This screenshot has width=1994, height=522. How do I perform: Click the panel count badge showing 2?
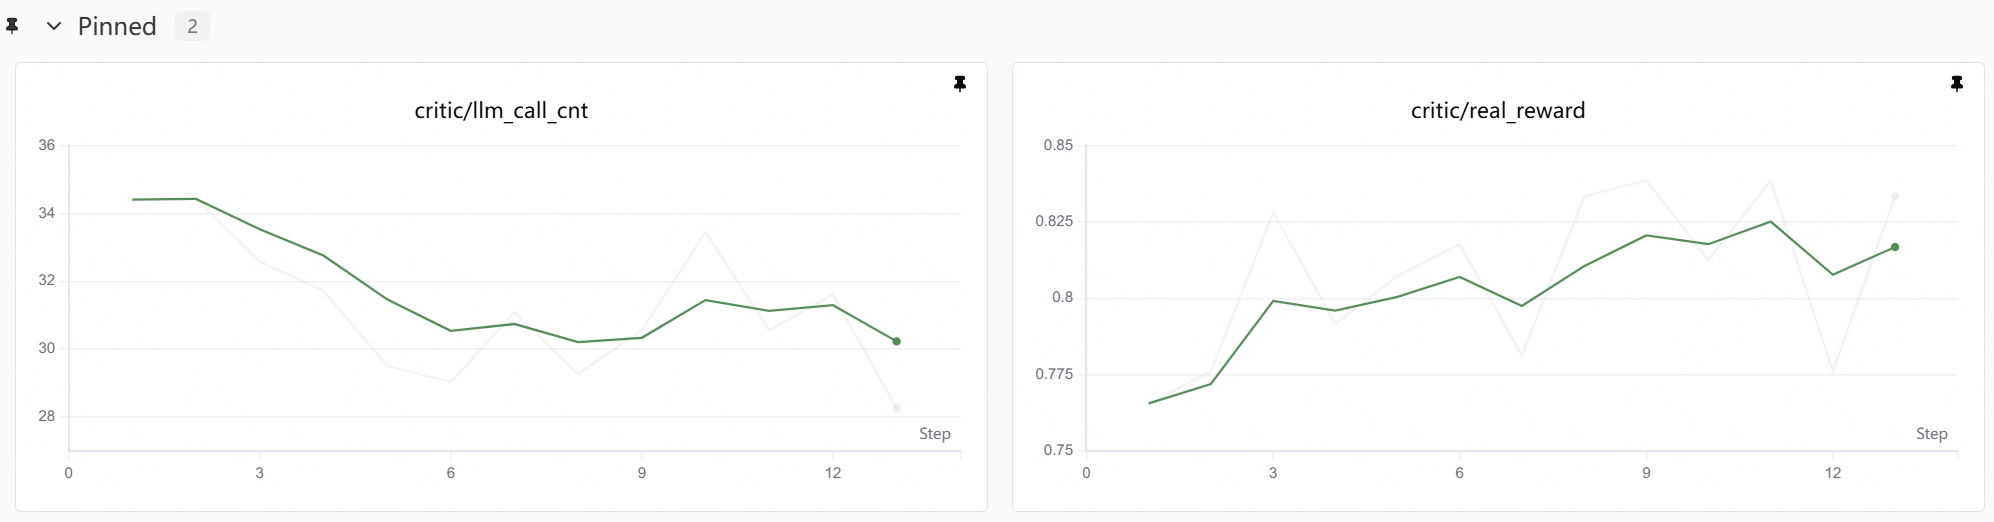tap(192, 27)
